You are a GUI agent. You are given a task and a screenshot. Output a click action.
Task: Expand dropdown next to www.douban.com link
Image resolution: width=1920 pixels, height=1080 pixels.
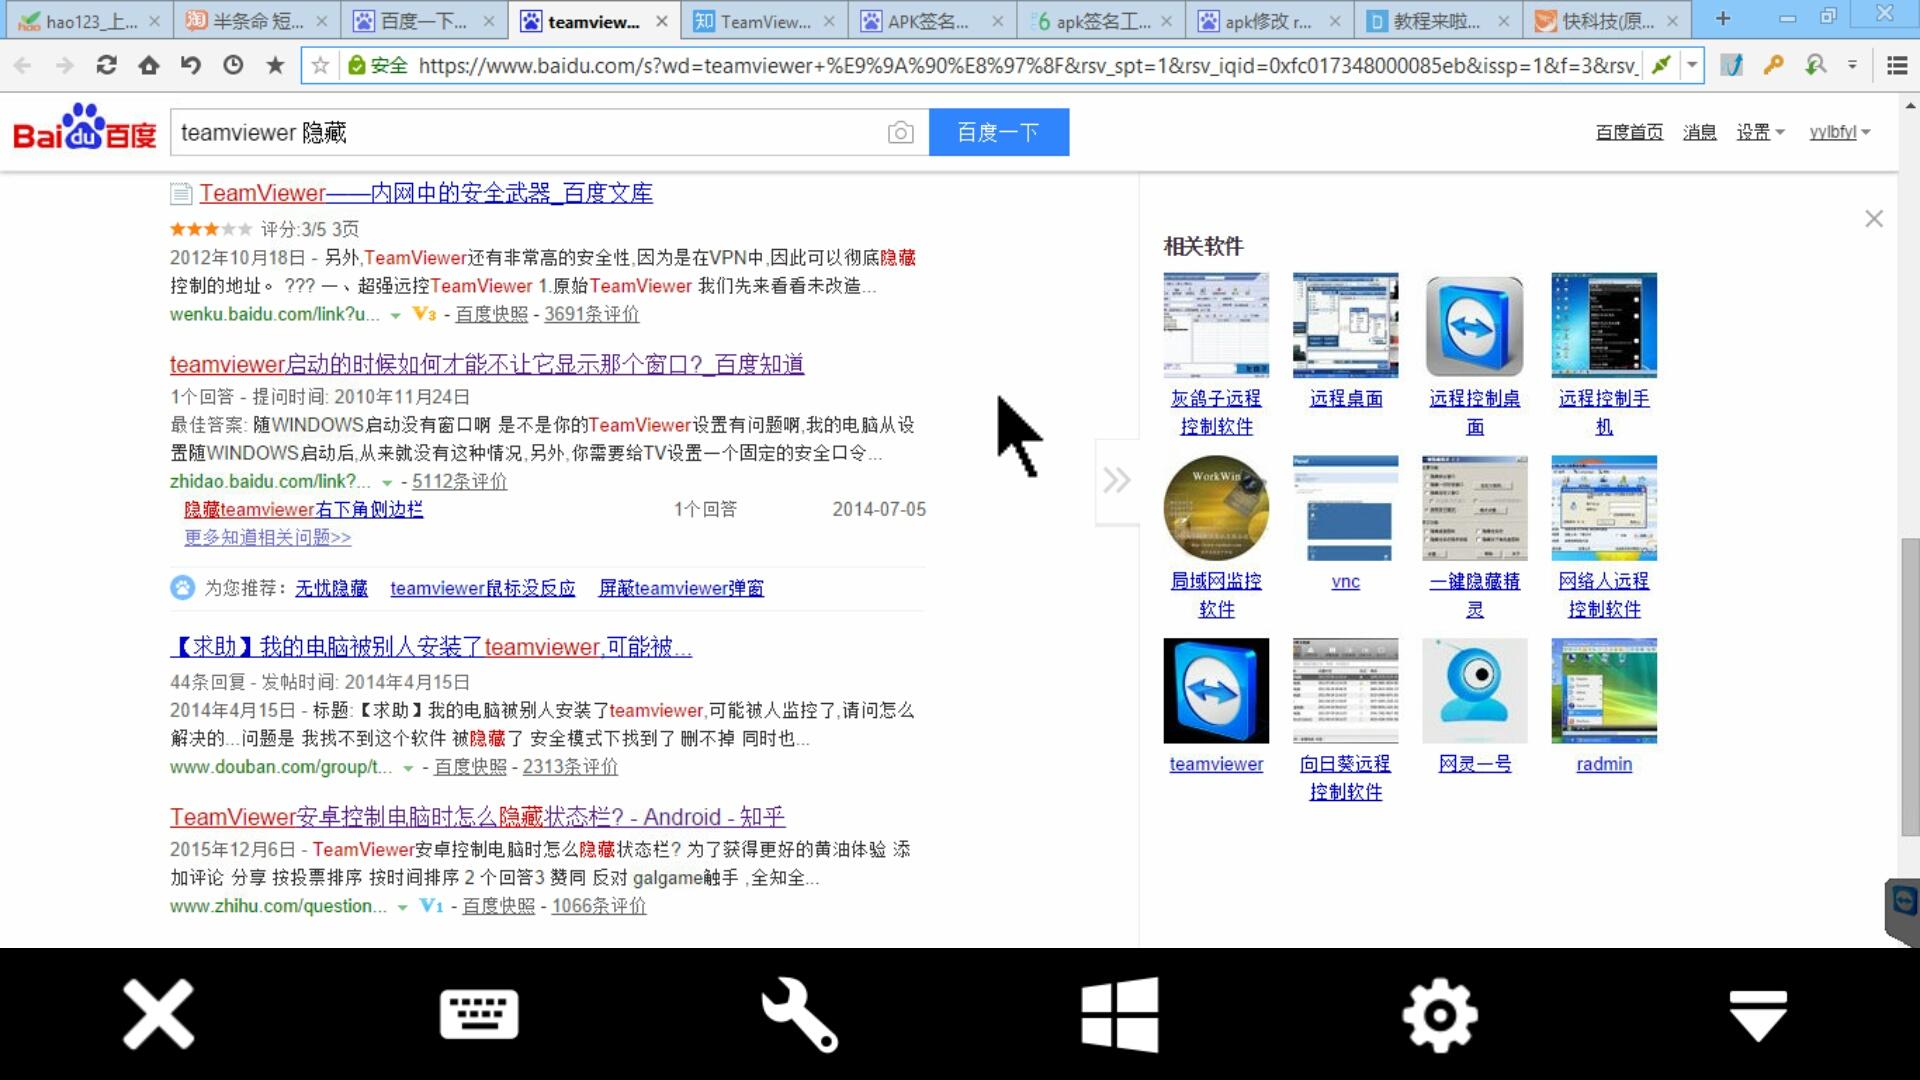(x=408, y=768)
